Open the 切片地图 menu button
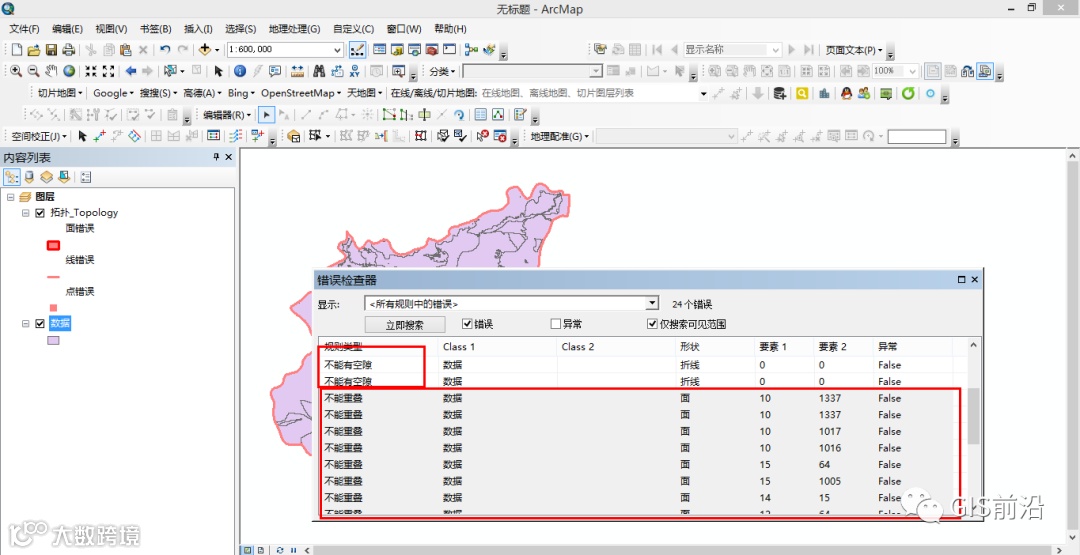This screenshot has width=1080, height=555. [x=59, y=93]
